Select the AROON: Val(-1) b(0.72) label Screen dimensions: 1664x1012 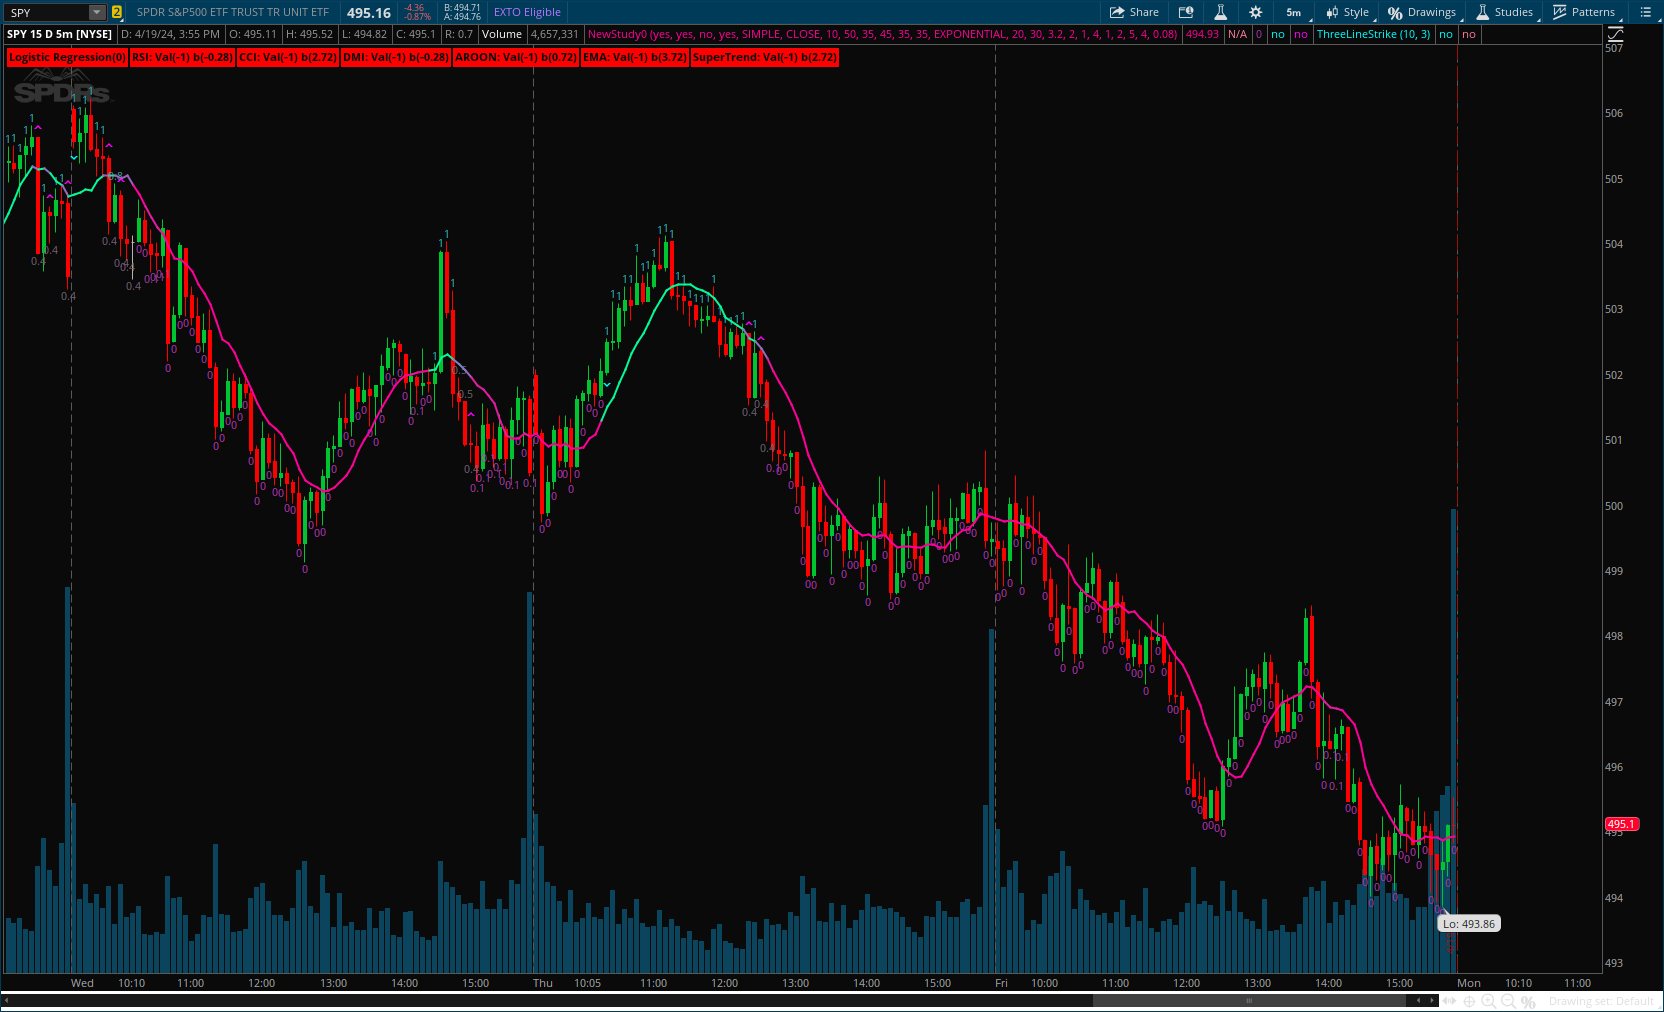515,57
